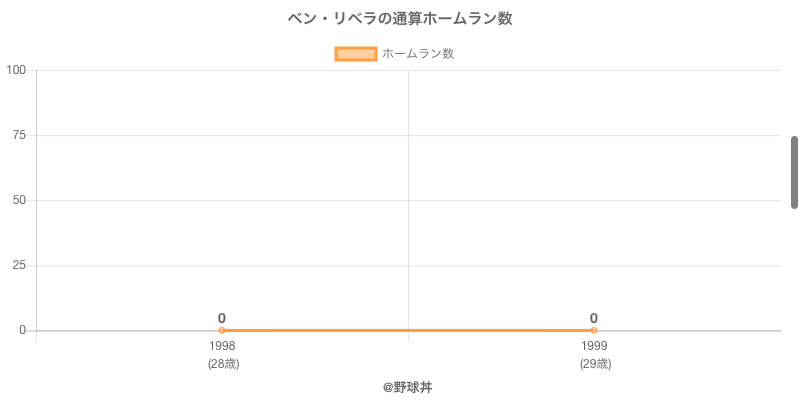
Task: Click the 1999 x-axis label
Action: 594,346
